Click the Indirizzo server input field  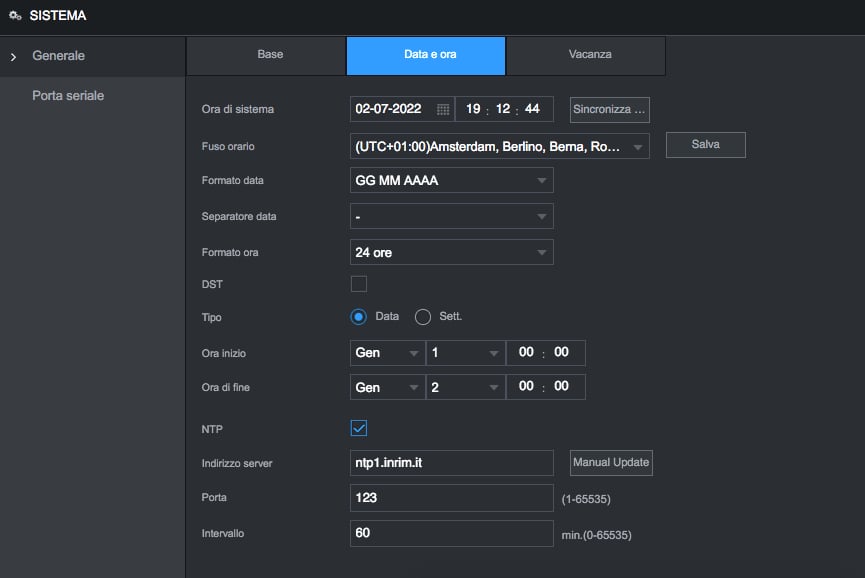[x=451, y=463]
